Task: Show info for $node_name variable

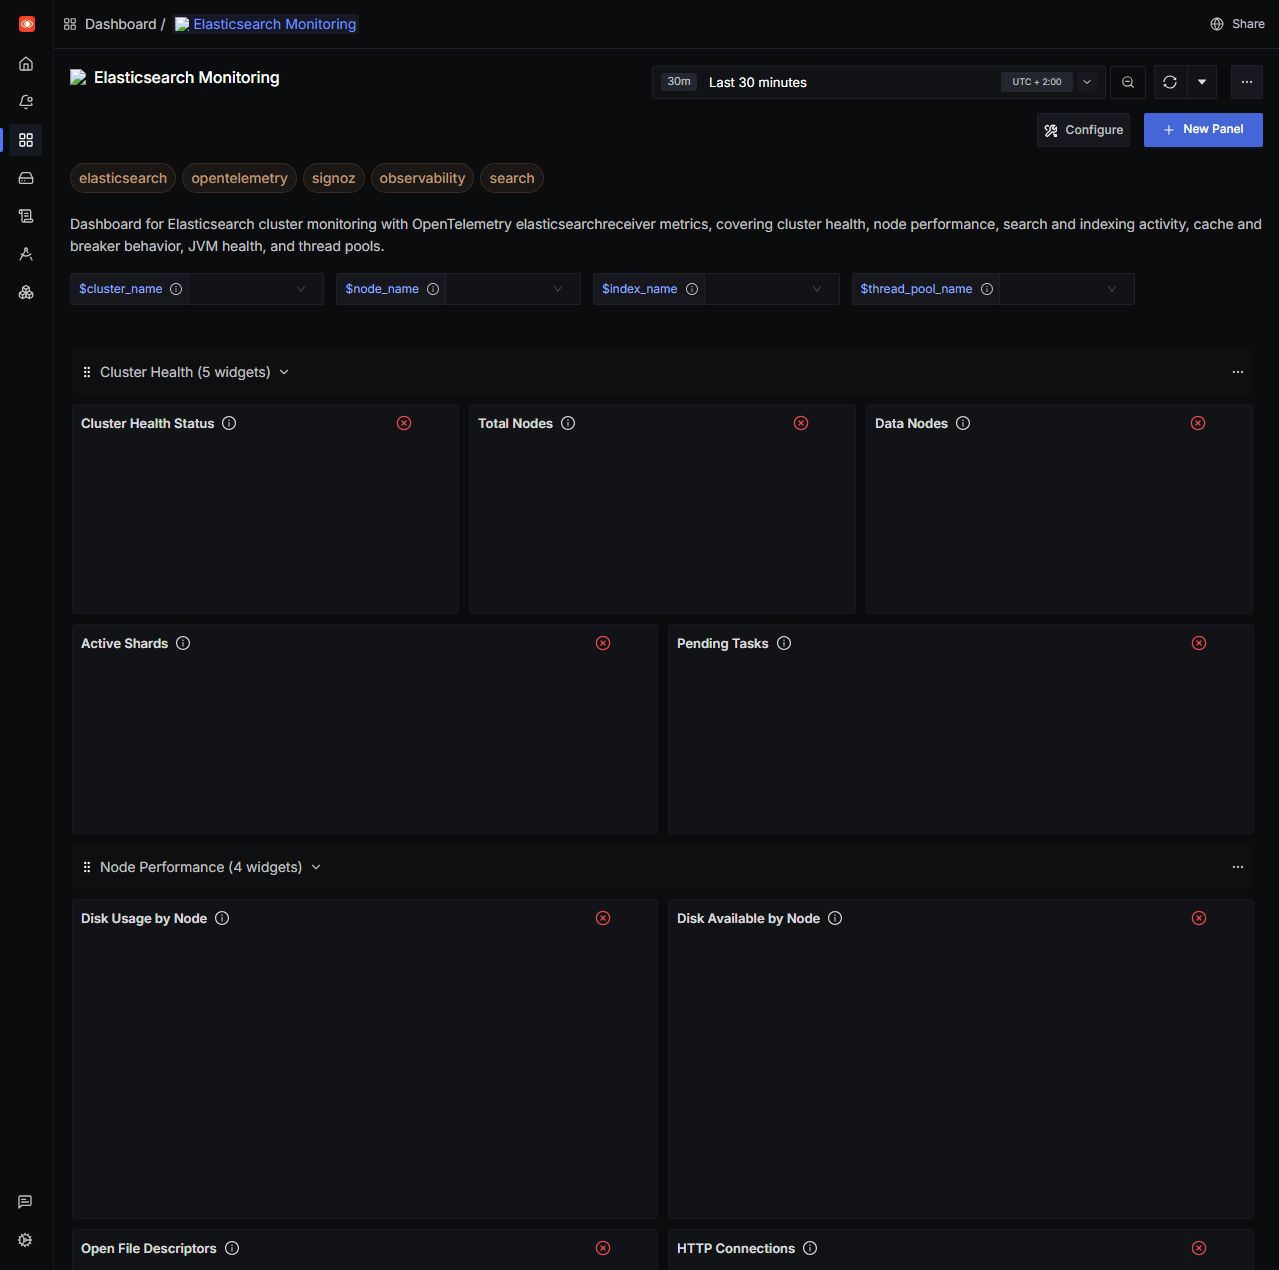Action: [433, 289]
